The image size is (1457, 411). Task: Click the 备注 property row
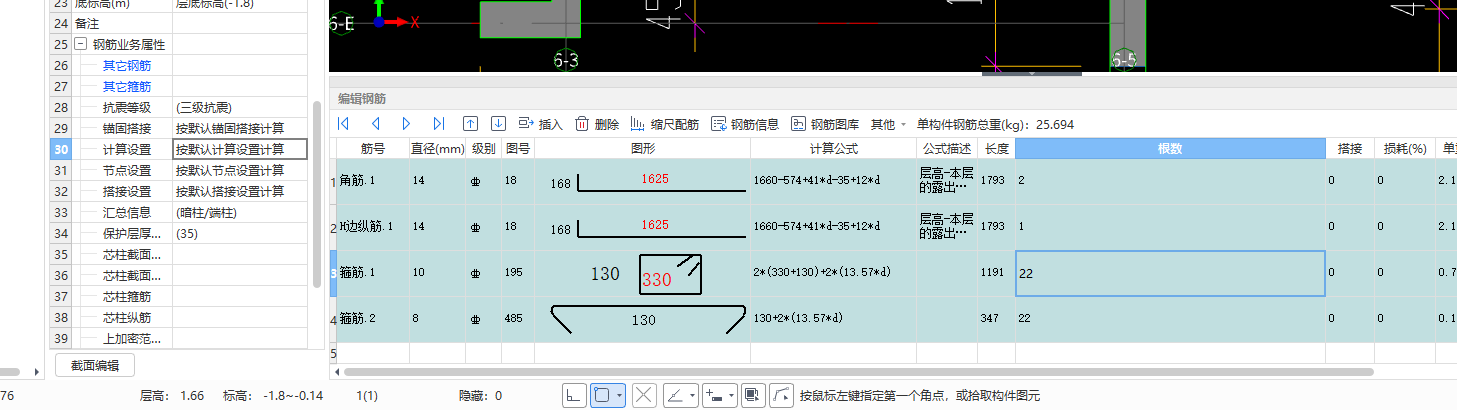[179, 23]
